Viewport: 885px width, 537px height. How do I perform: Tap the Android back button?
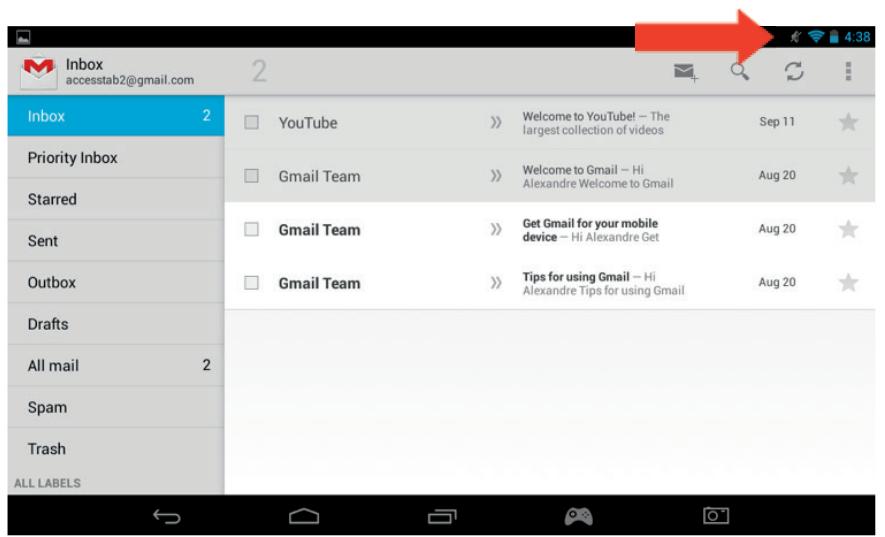(x=167, y=516)
